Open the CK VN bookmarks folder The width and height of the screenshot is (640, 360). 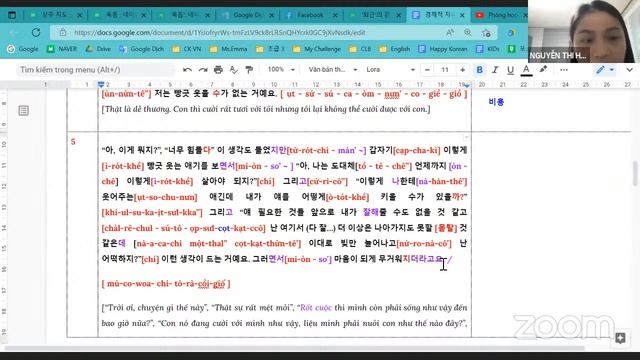[x=187, y=49]
